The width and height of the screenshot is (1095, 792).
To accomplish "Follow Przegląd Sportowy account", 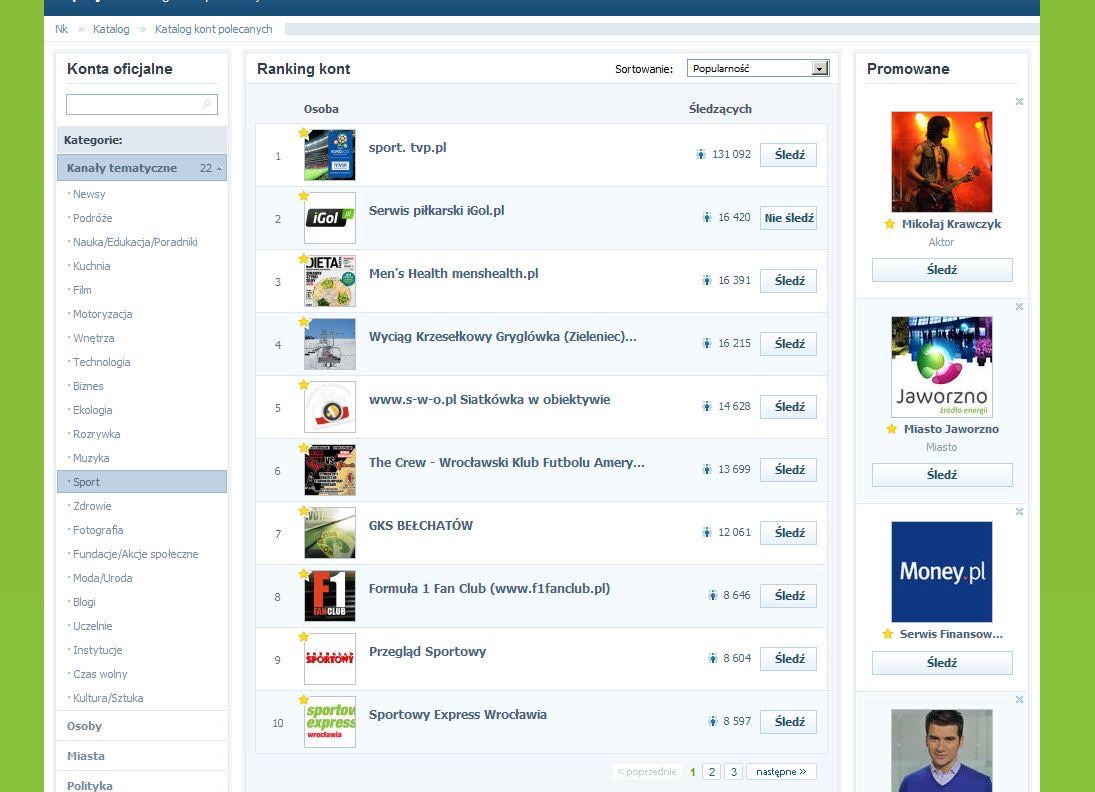I will pos(788,659).
